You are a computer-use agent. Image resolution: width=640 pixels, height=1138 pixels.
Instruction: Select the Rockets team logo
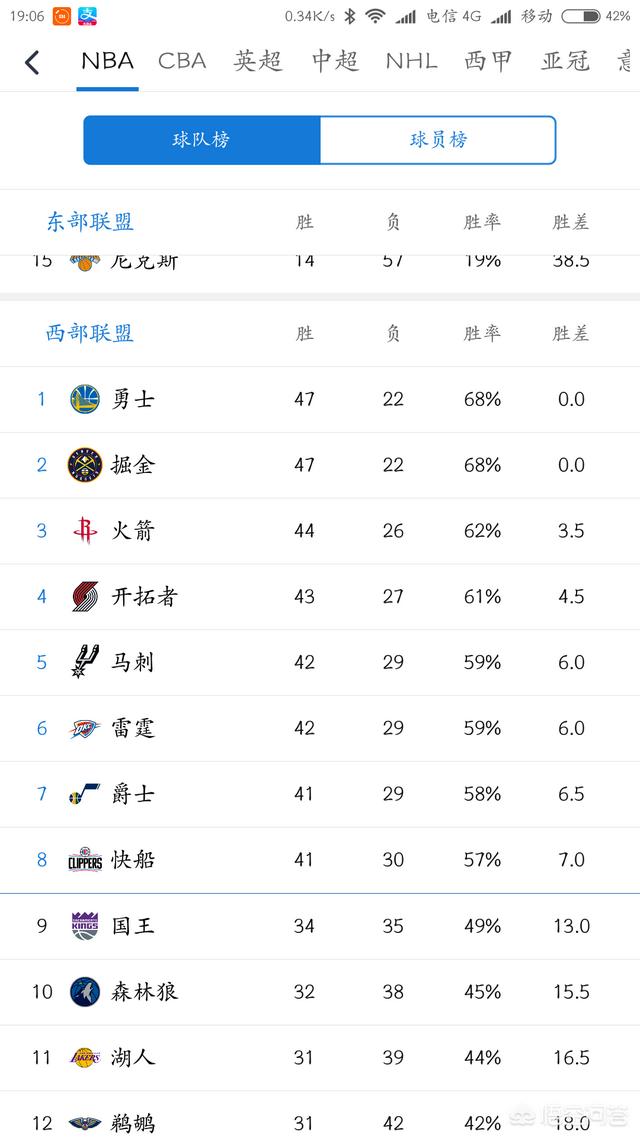pos(85,531)
